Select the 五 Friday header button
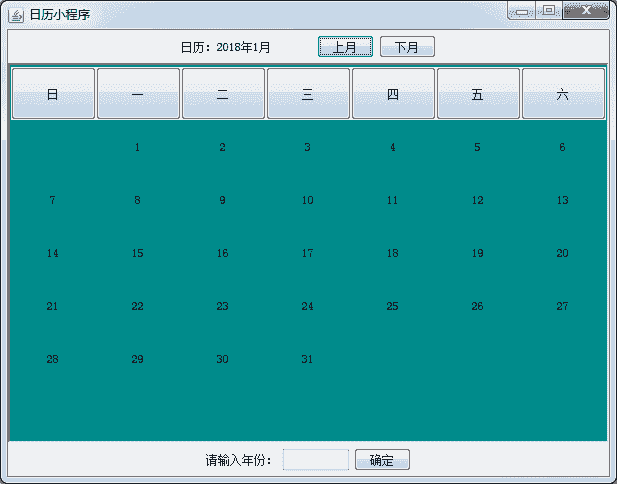Image resolution: width=617 pixels, height=484 pixels. point(478,94)
